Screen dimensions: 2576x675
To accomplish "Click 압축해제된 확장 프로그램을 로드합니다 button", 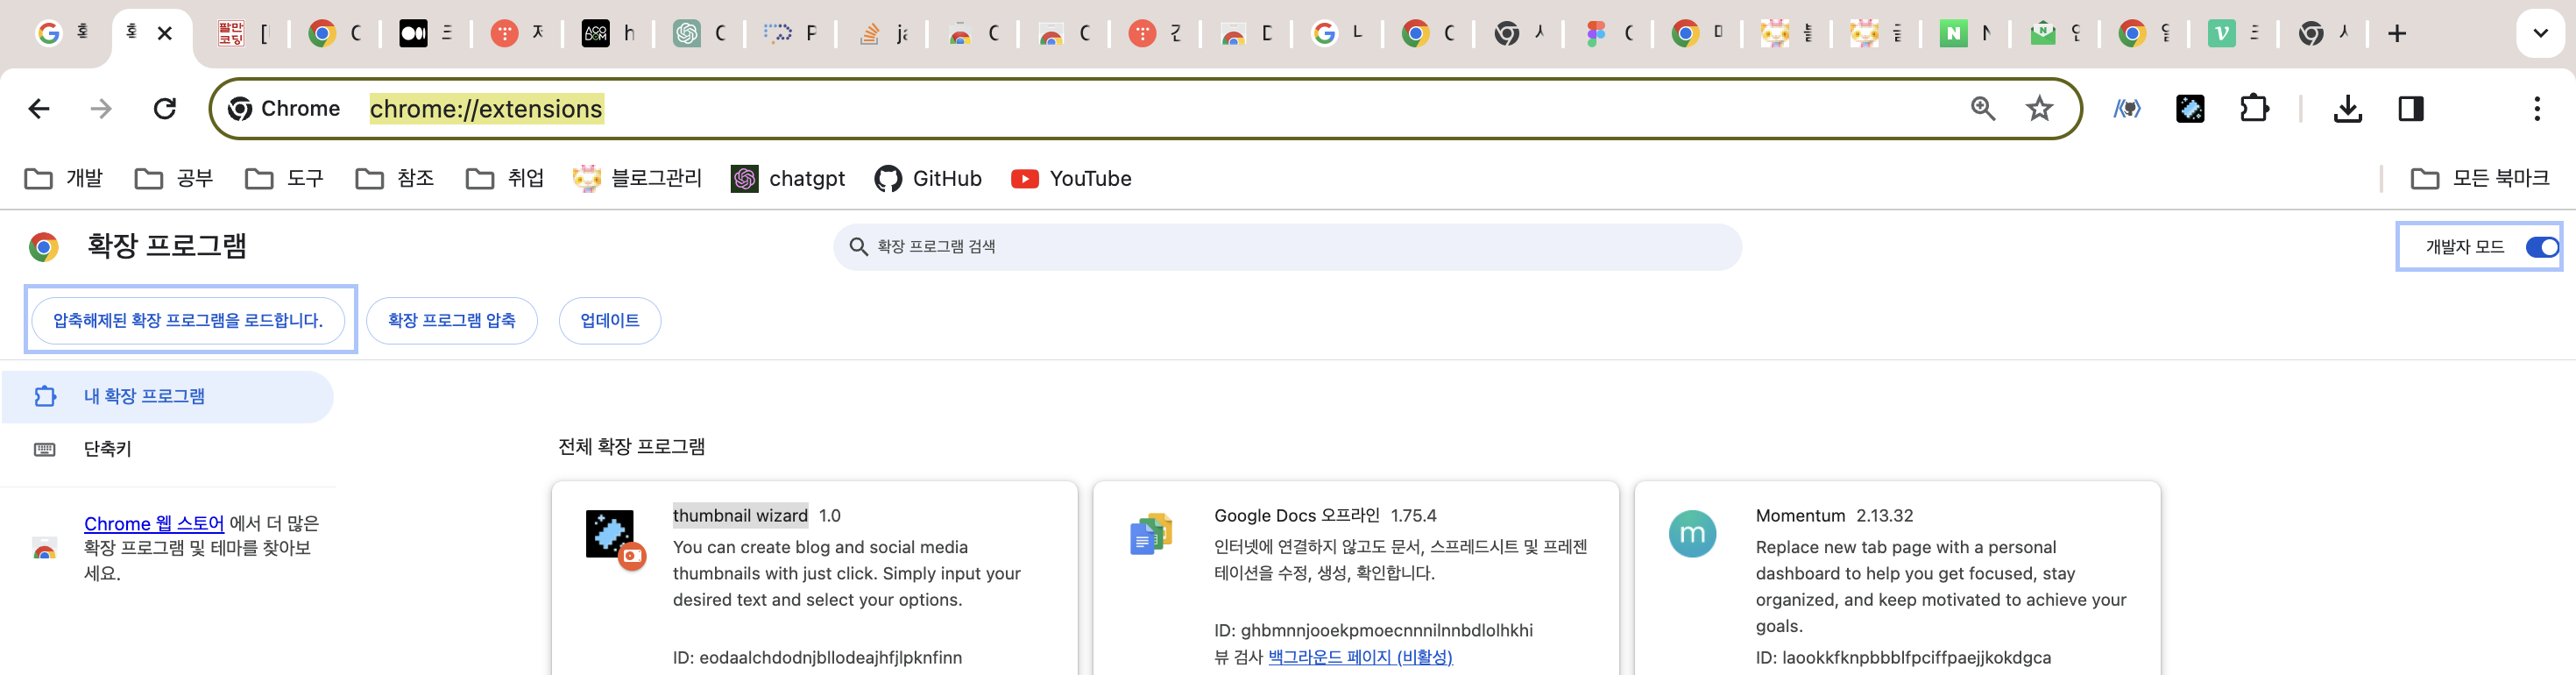I will tap(188, 321).
